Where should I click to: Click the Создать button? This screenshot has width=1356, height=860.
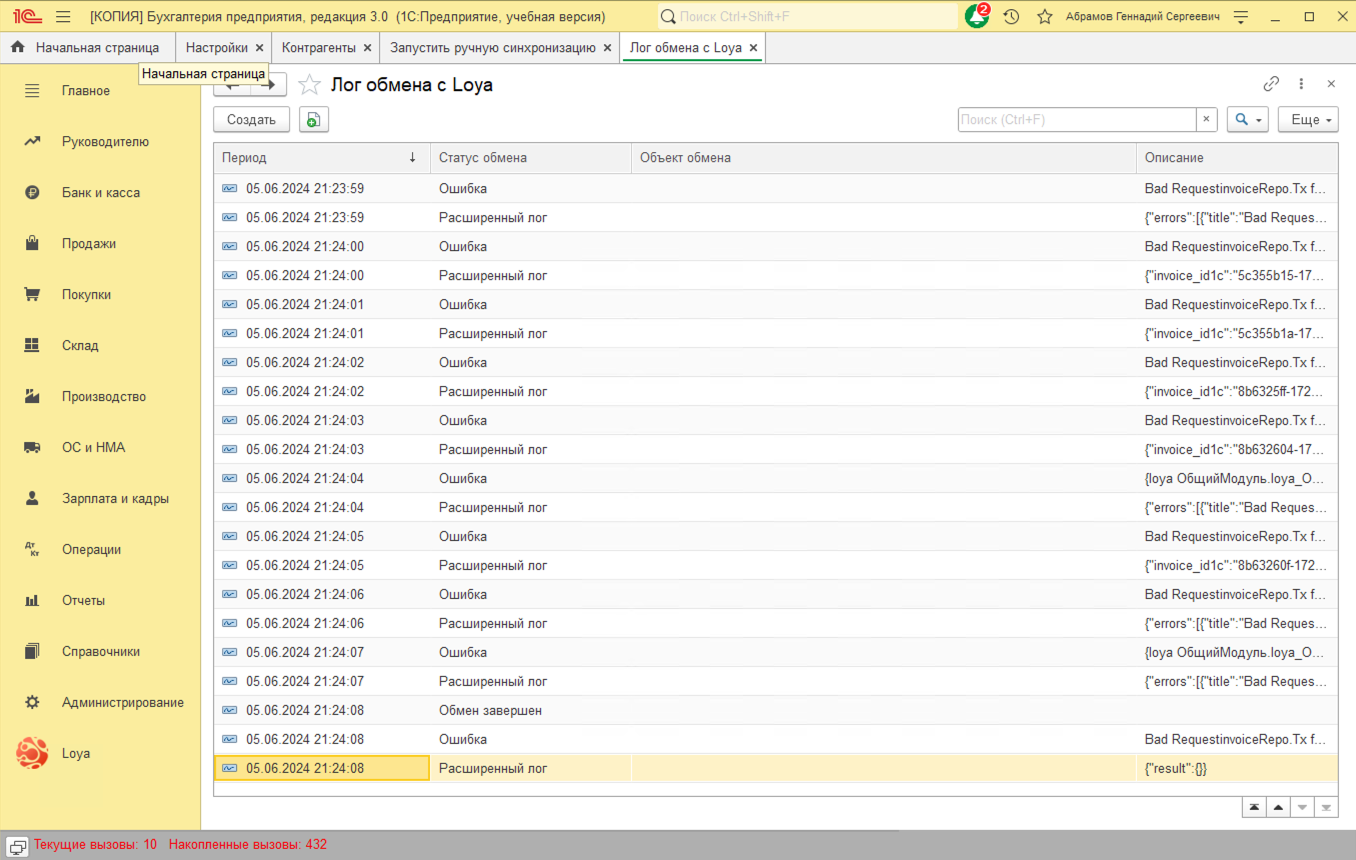[251, 120]
